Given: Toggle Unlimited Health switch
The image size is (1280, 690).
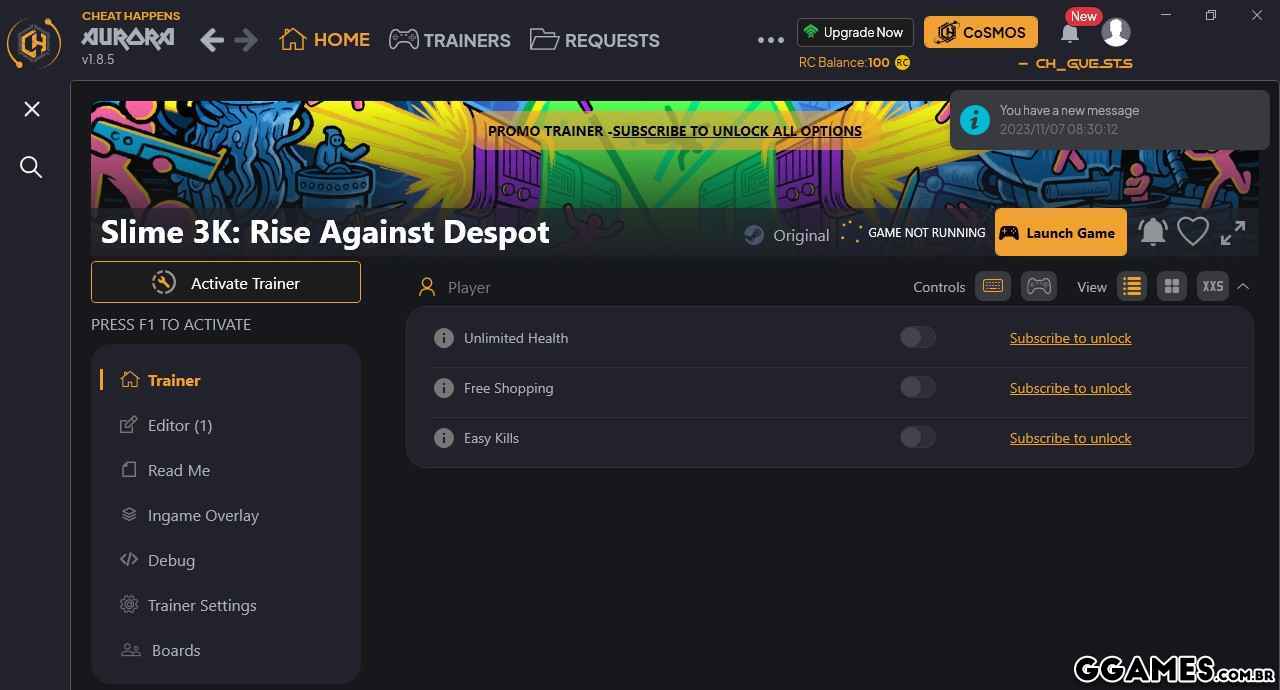Looking at the screenshot, I should (918, 337).
